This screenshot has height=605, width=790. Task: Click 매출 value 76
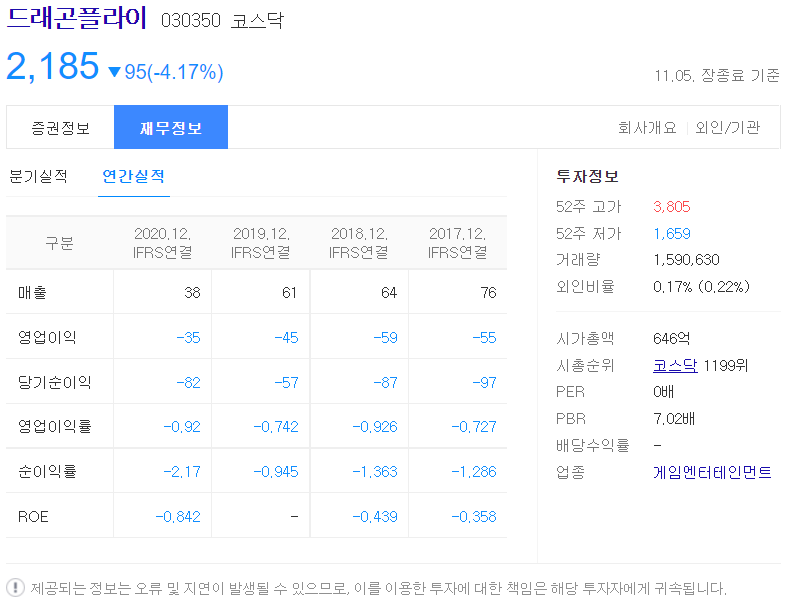[488, 292]
